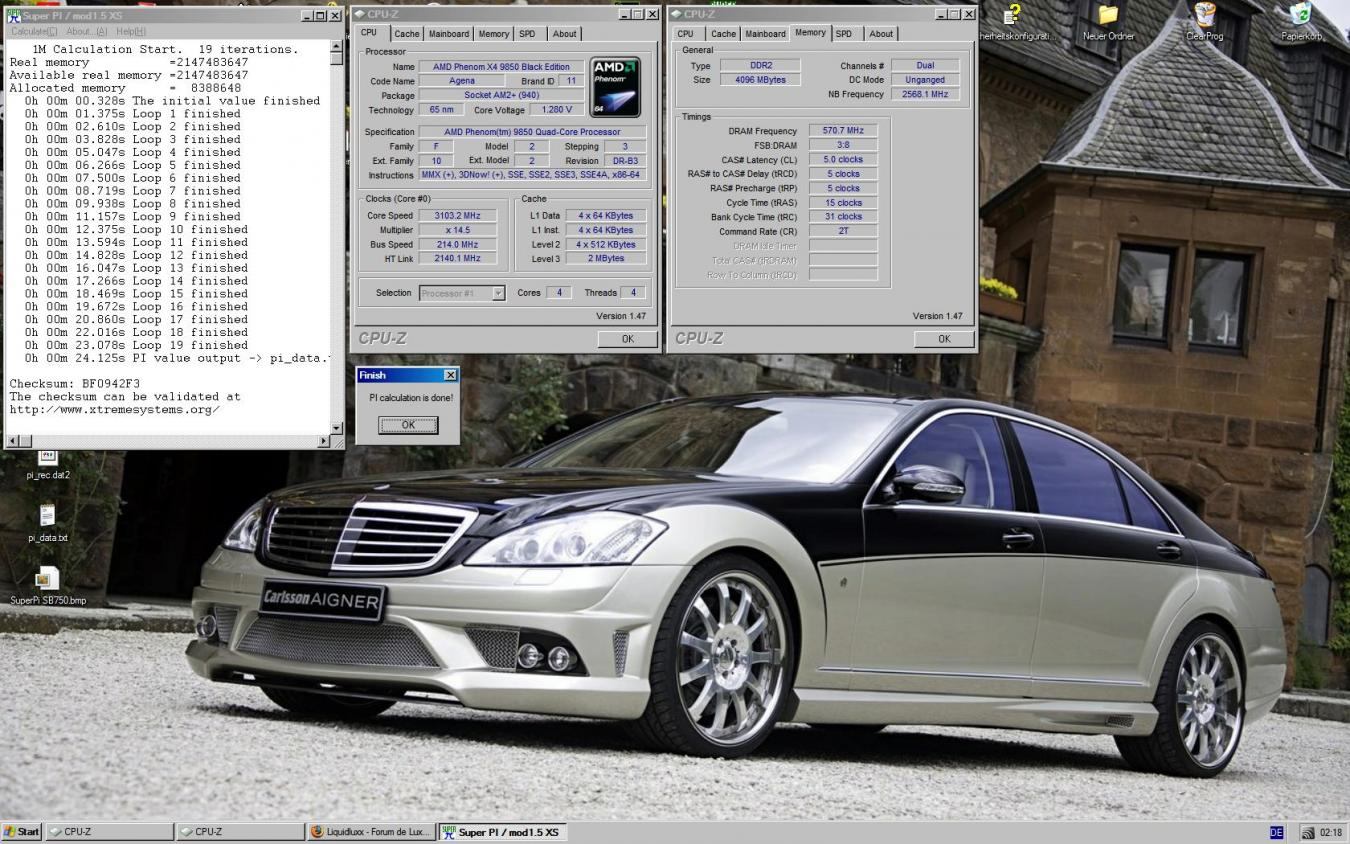
Task: Click the DRAM Frequency value '570.7 MHz'
Action: point(843,131)
